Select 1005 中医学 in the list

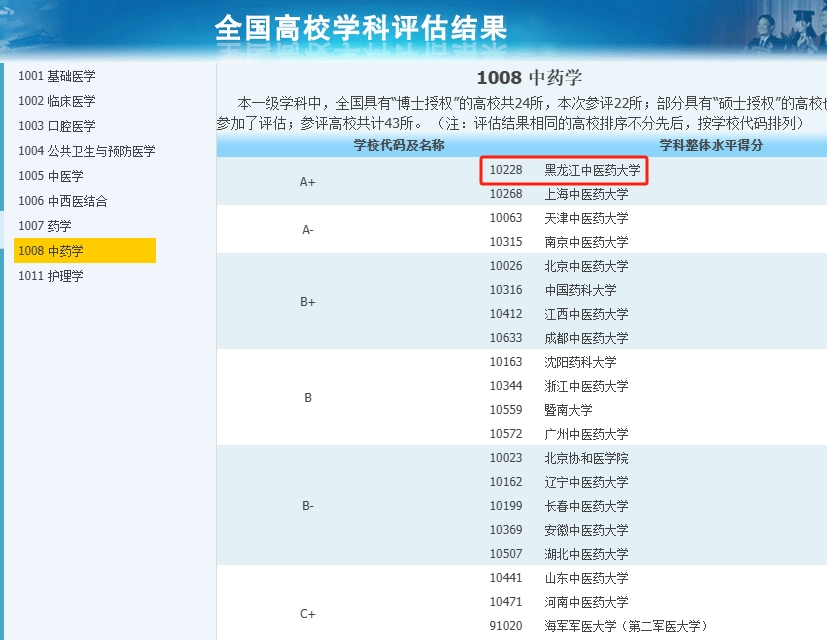coord(51,176)
